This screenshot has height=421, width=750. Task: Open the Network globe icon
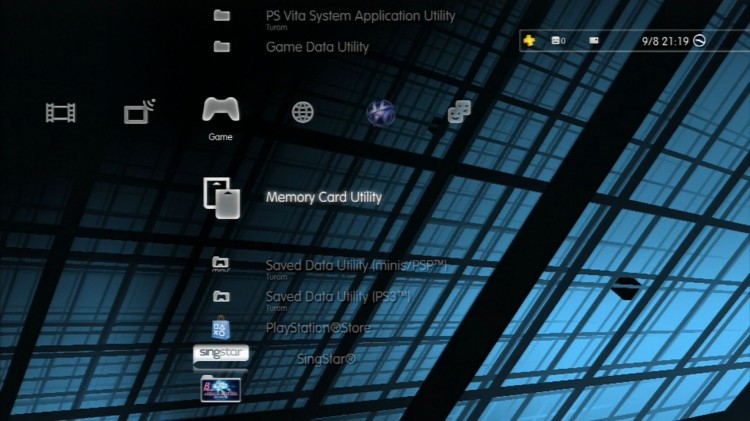point(303,112)
